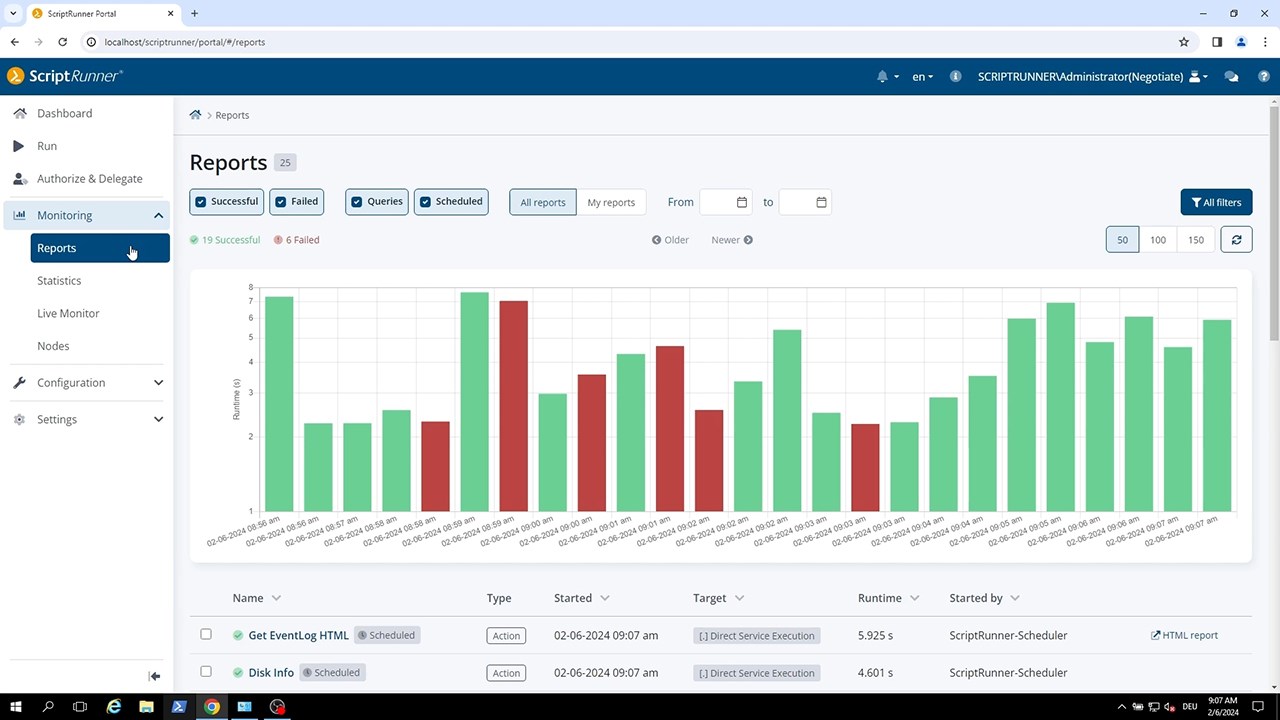This screenshot has height=720, width=1280.
Task: Refresh the reports list
Action: (1236, 240)
